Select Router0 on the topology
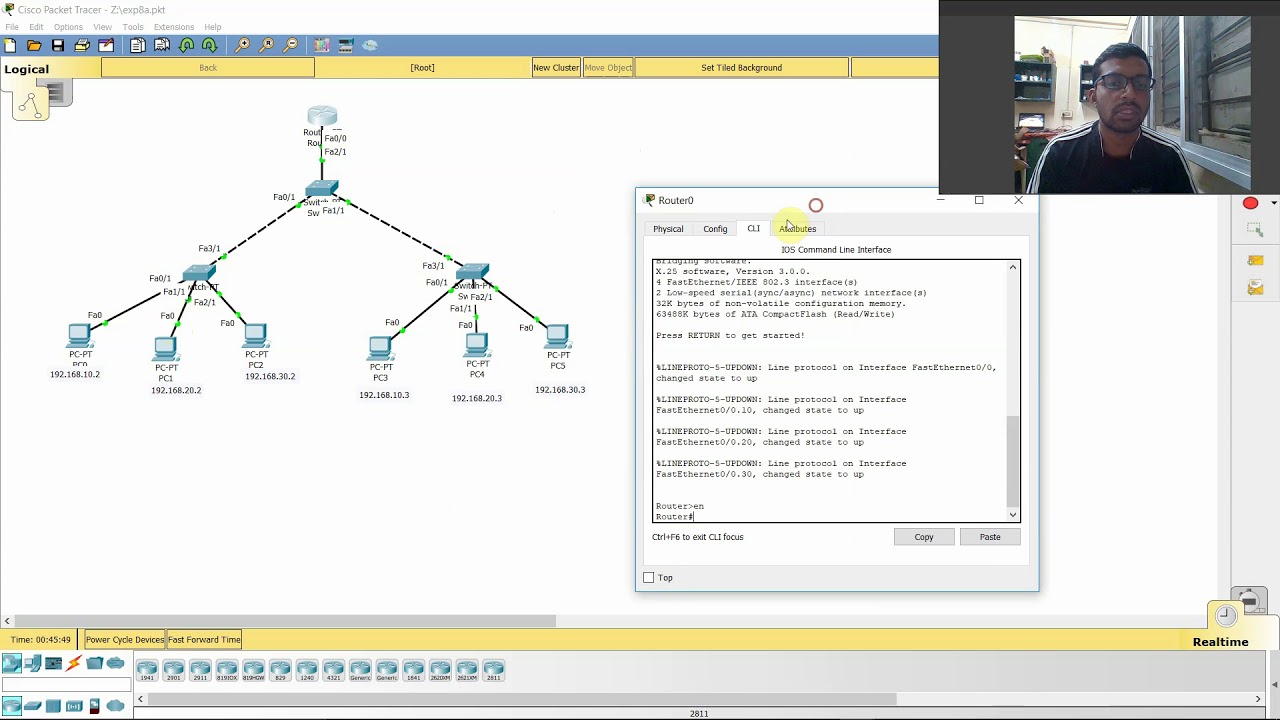The width and height of the screenshot is (1280, 720). point(322,116)
